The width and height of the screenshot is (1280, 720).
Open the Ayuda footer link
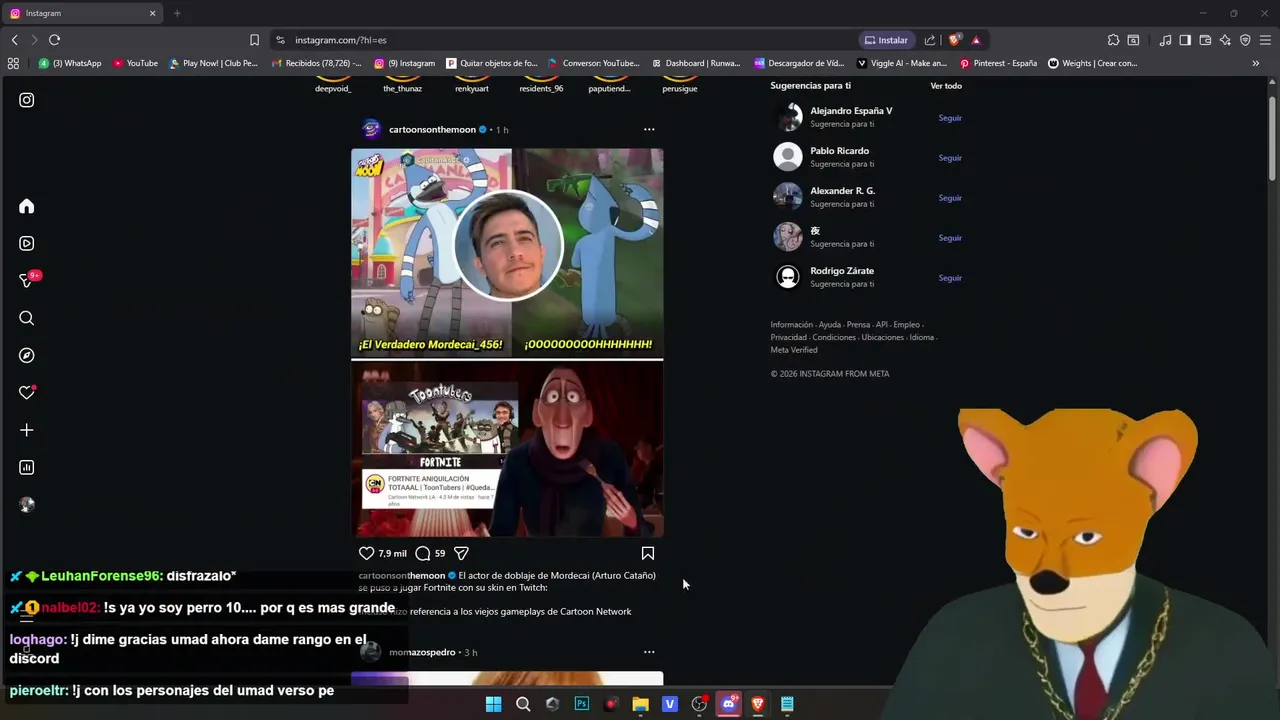tap(830, 325)
